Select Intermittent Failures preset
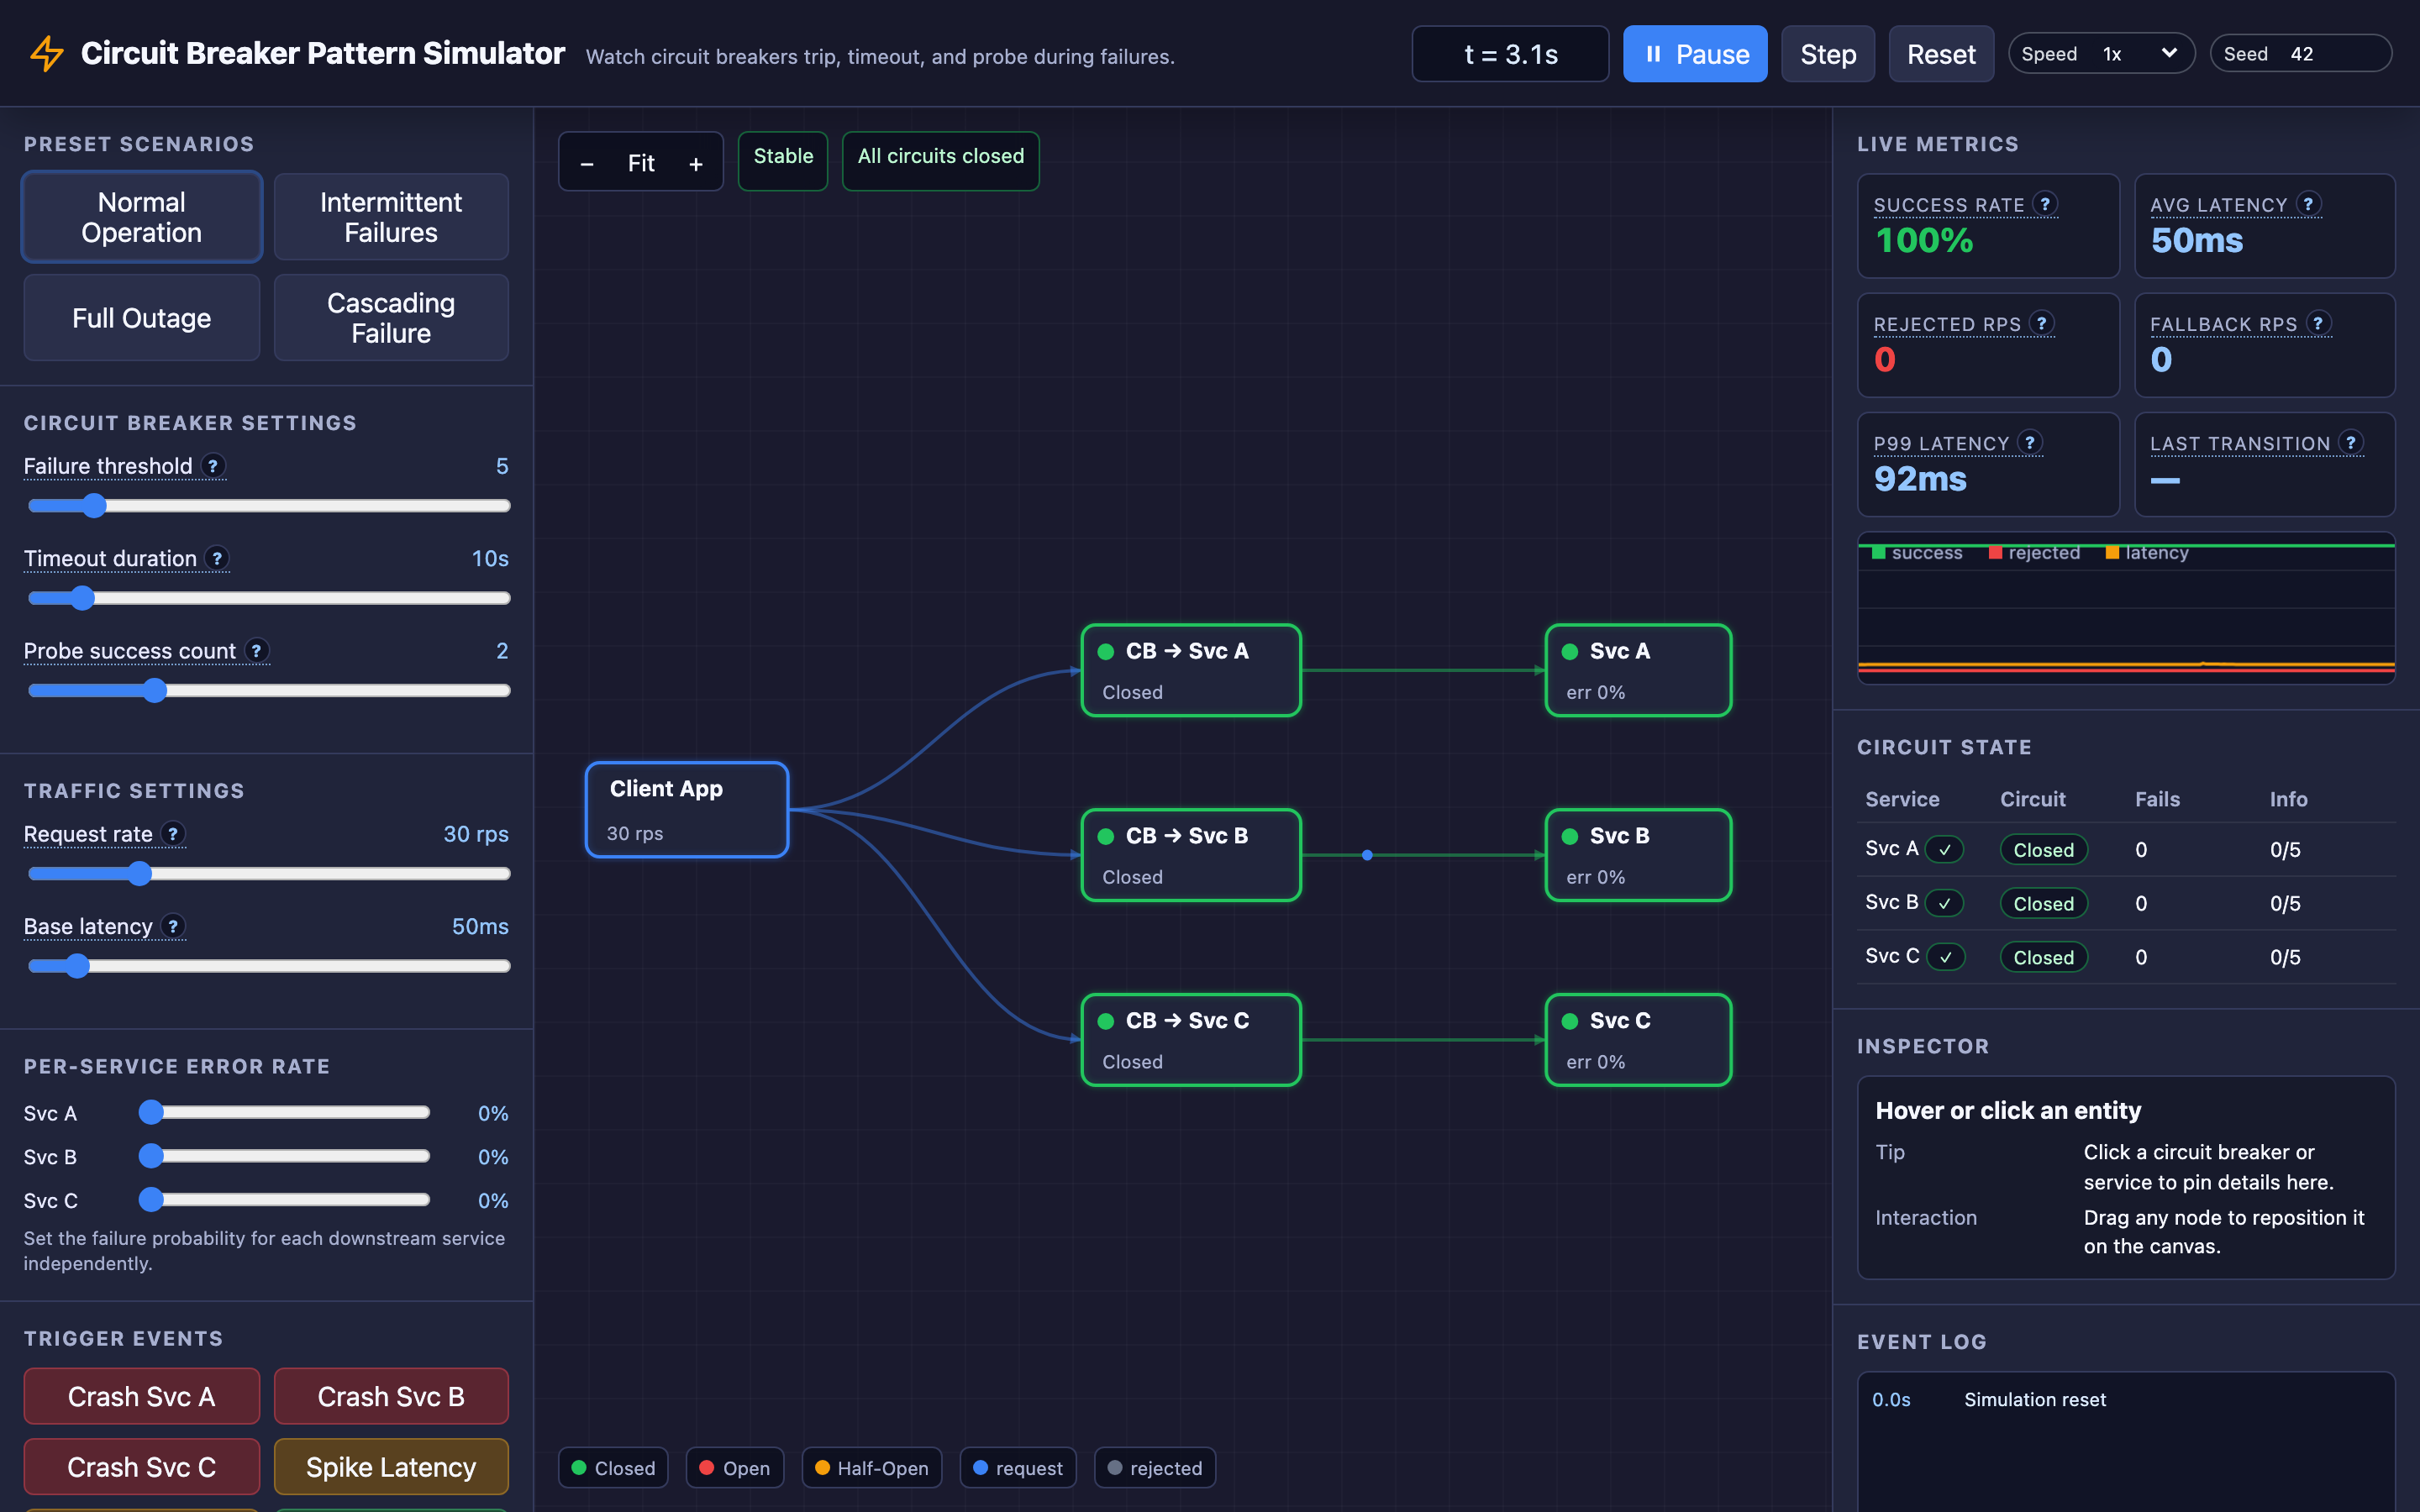 click(x=391, y=217)
